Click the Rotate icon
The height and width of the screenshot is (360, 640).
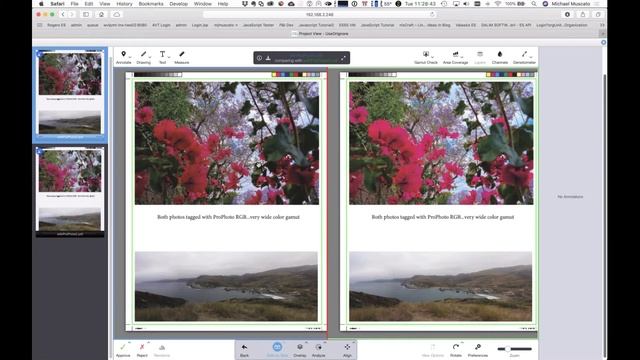point(456,347)
